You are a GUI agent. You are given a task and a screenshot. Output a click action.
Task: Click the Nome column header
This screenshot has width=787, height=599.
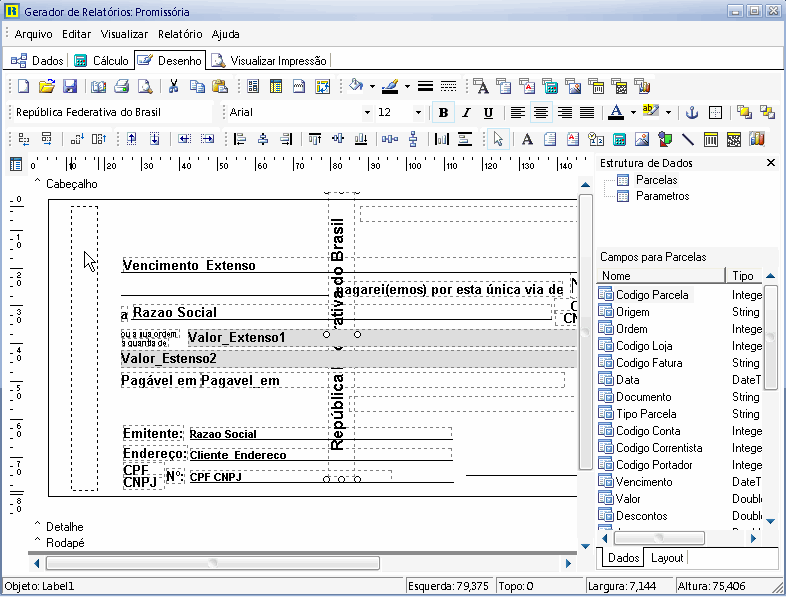661,276
